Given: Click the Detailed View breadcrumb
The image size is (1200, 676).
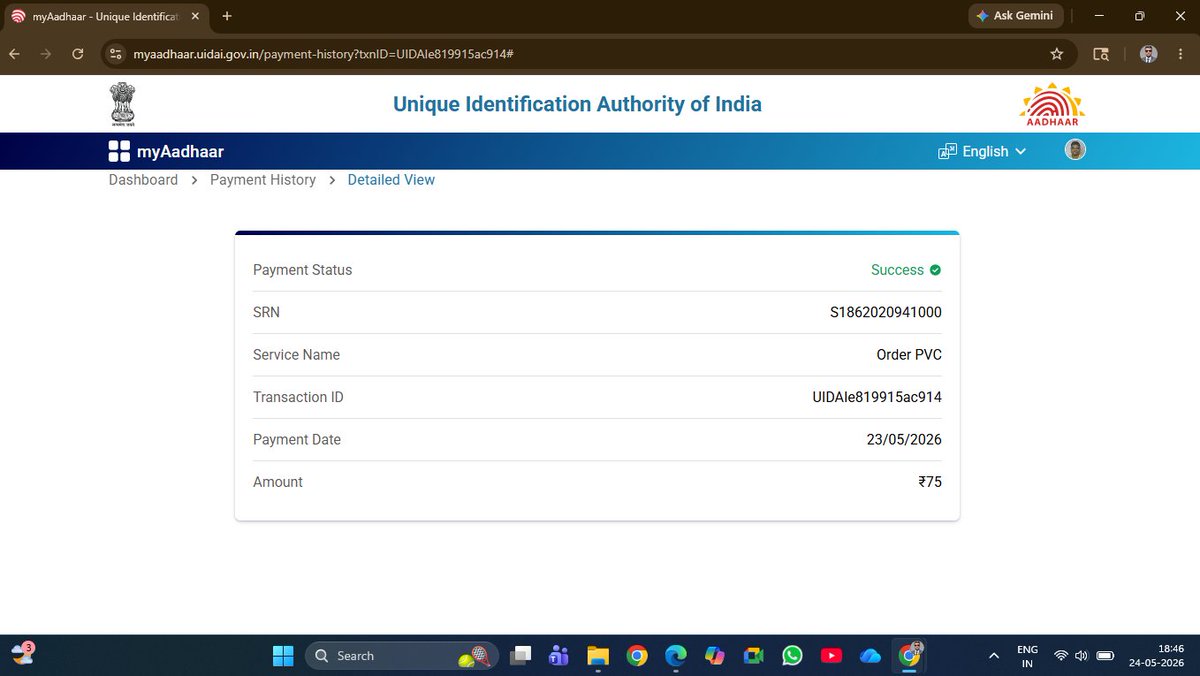Looking at the screenshot, I should click(391, 180).
